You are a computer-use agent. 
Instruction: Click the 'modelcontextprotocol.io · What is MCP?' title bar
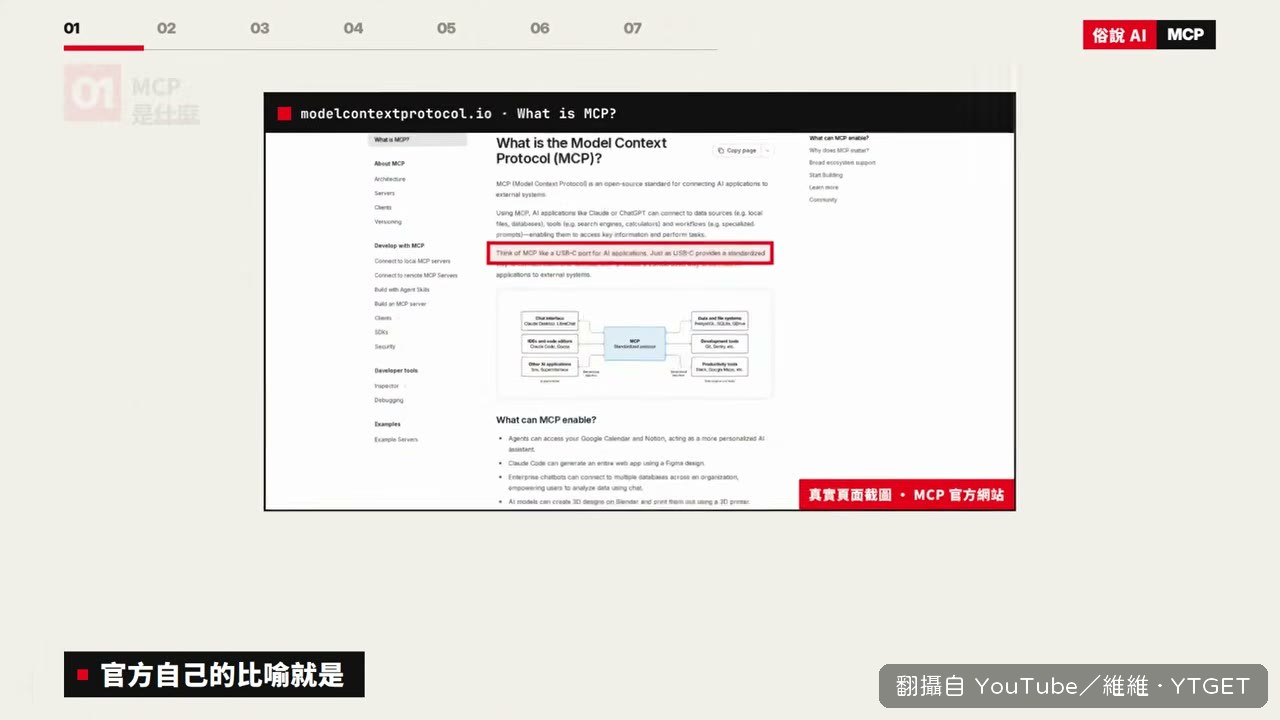coord(639,113)
